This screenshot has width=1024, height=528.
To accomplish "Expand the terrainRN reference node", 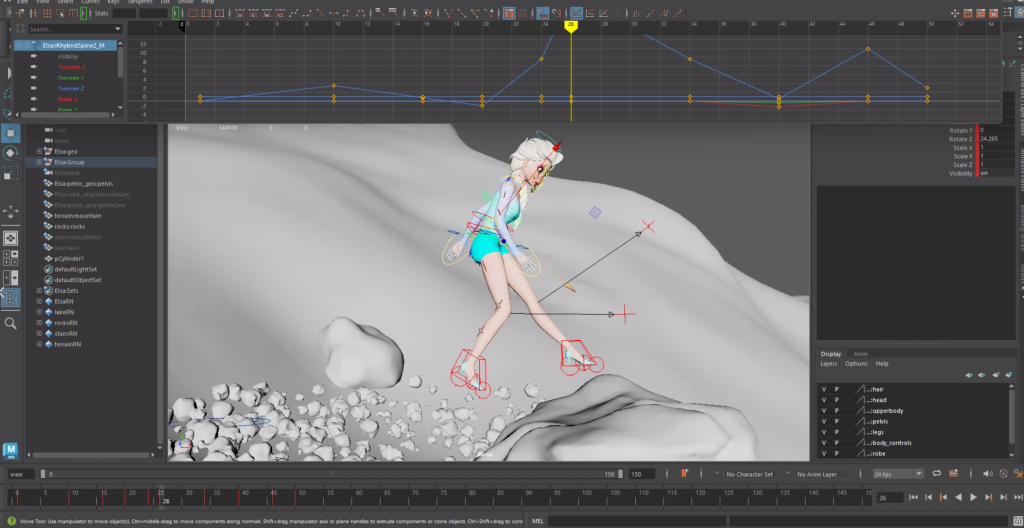I will click(39, 344).
